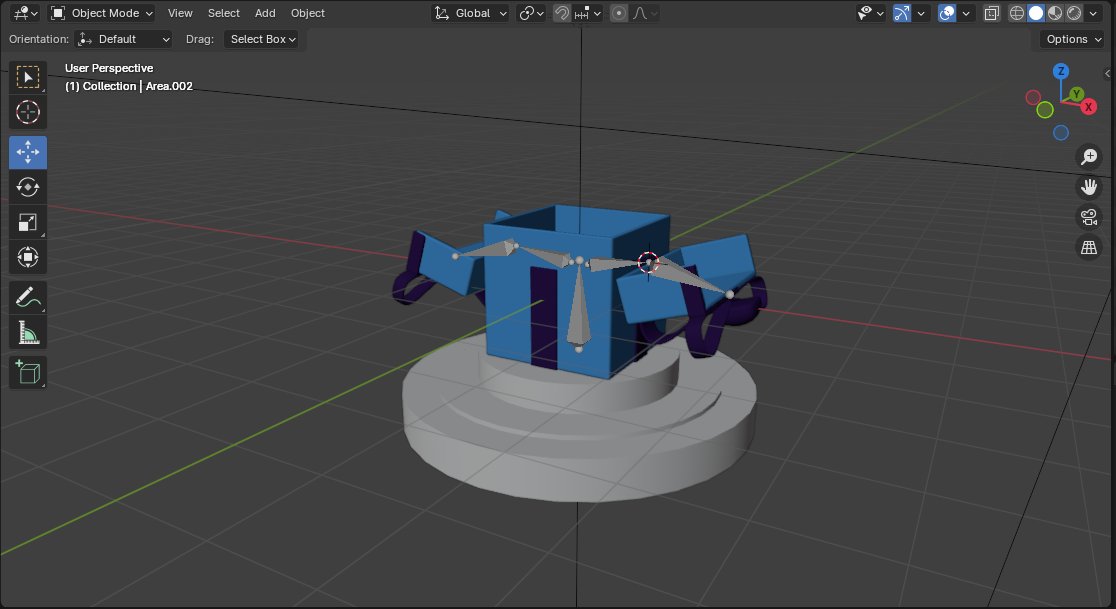Image resolution: width=1116 pixels, height=609 pixels.
Task: Switch to the Scale tool
Action: point(28,223)
